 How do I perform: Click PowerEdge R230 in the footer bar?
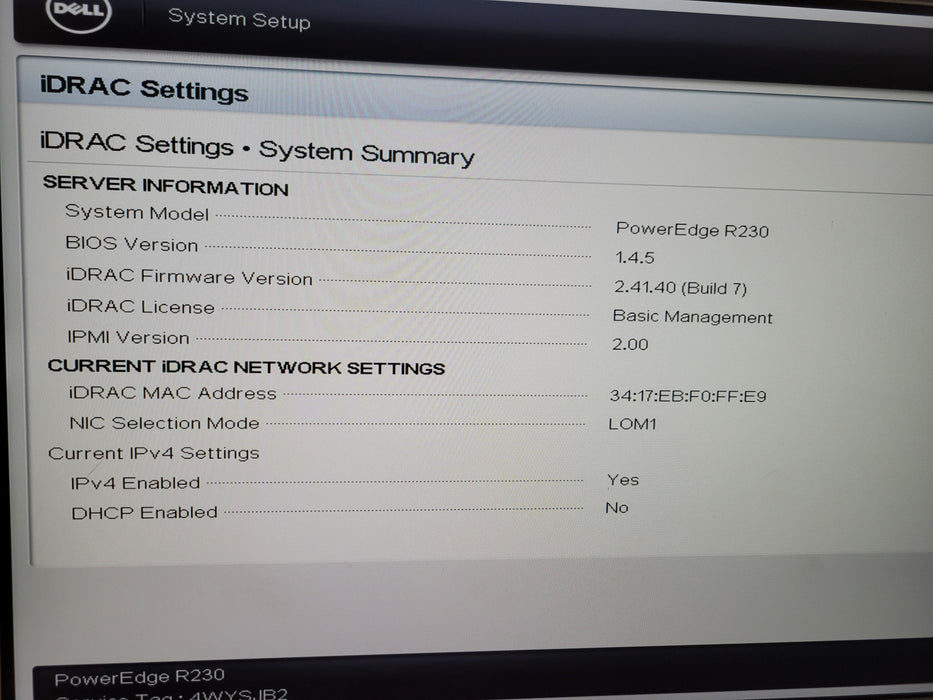pos(139,677)
